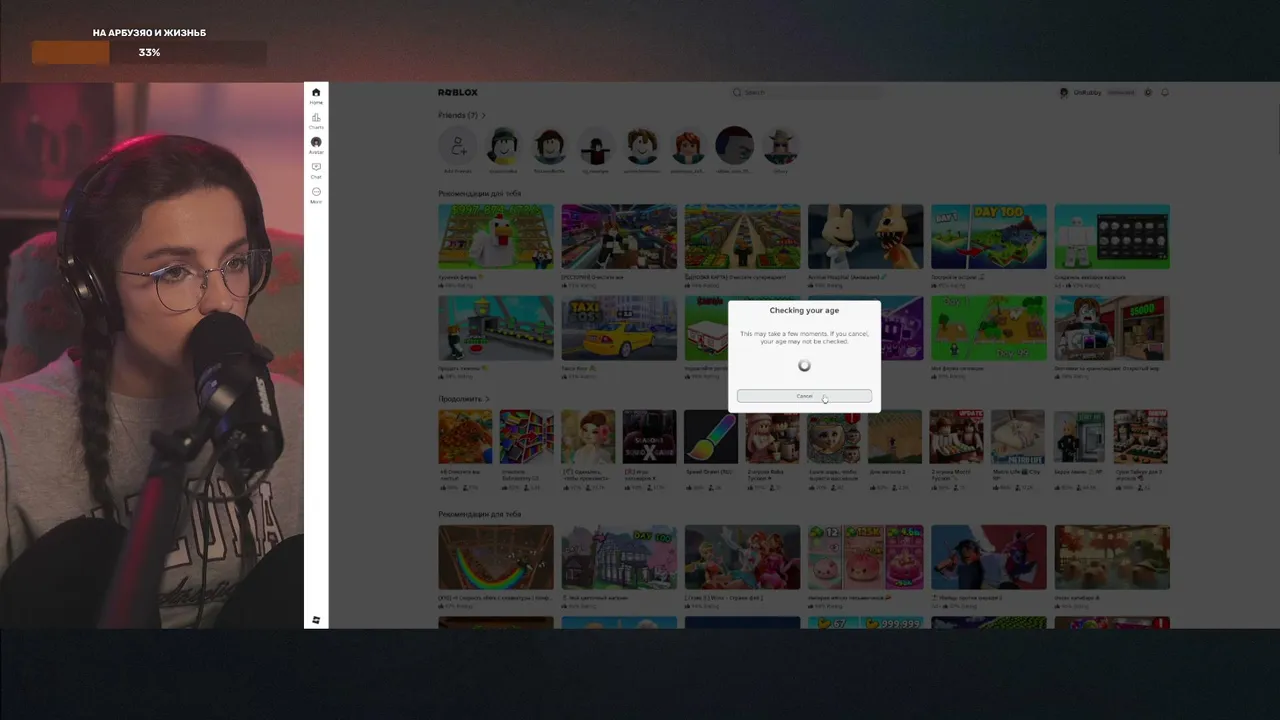Open the rainbow slide game thumbnail
1280x720 pixels.
tap(496, 557)
